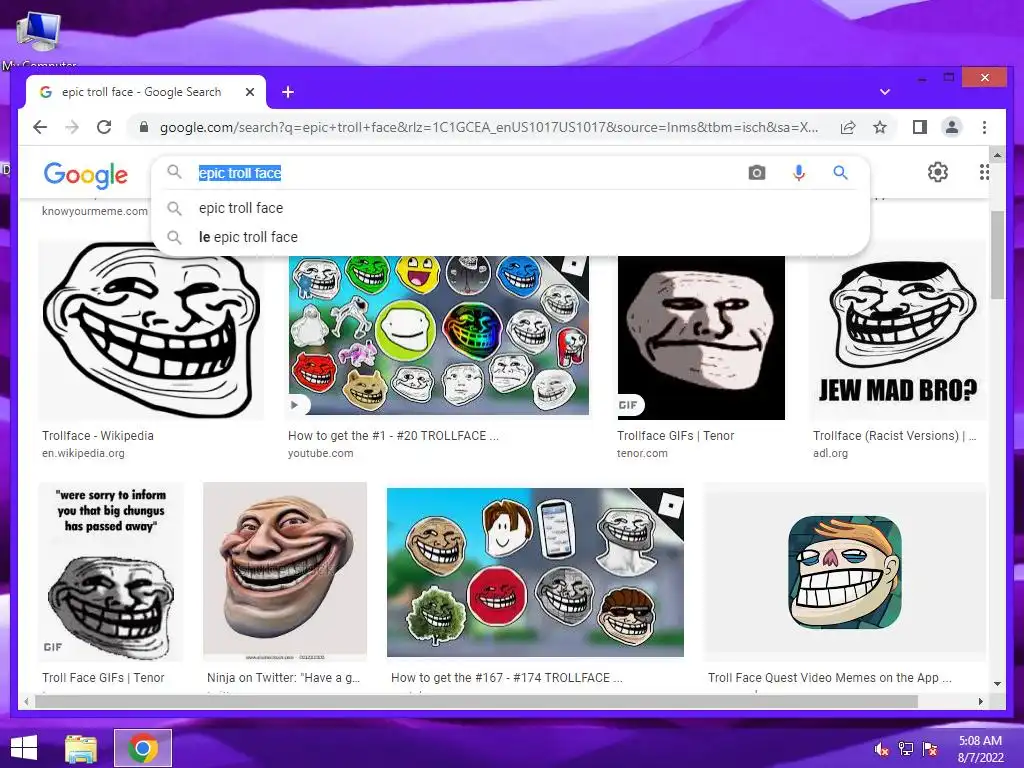Open the Action Center flag tray icon
1024x768 pixels.
(x=930, y=749)
